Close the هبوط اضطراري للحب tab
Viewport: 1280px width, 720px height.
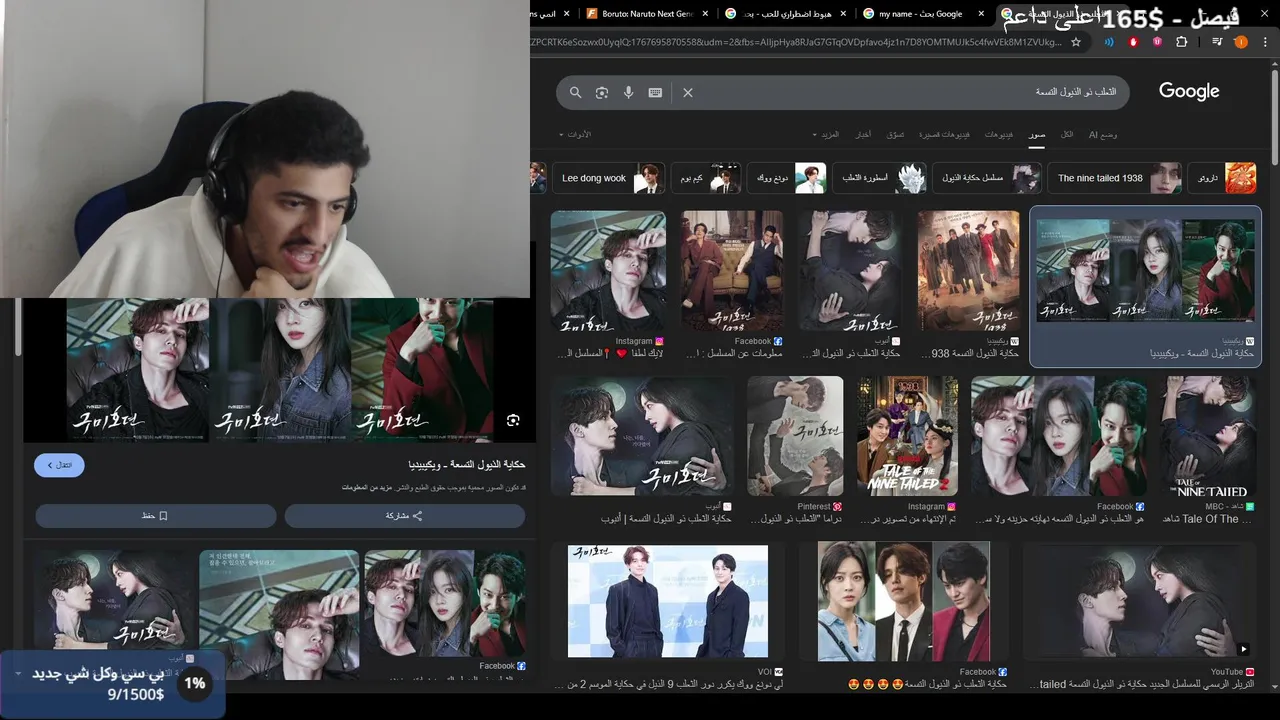point(843,14)
